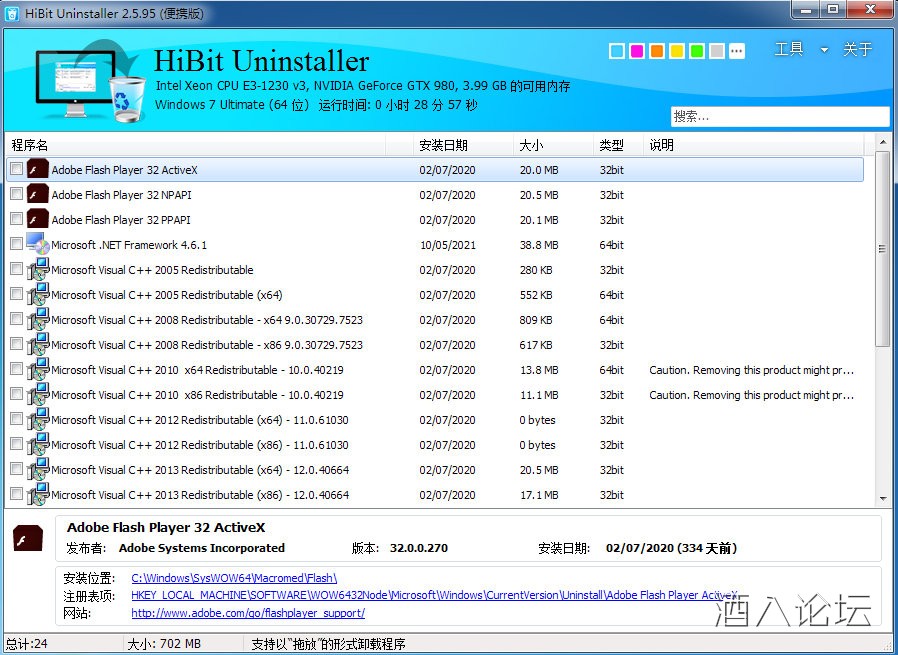Click the Visual C++ 2012 Redistributable (x86) icon
The height and width of the screenshot is (655, 898).
(x=38, y=445)
